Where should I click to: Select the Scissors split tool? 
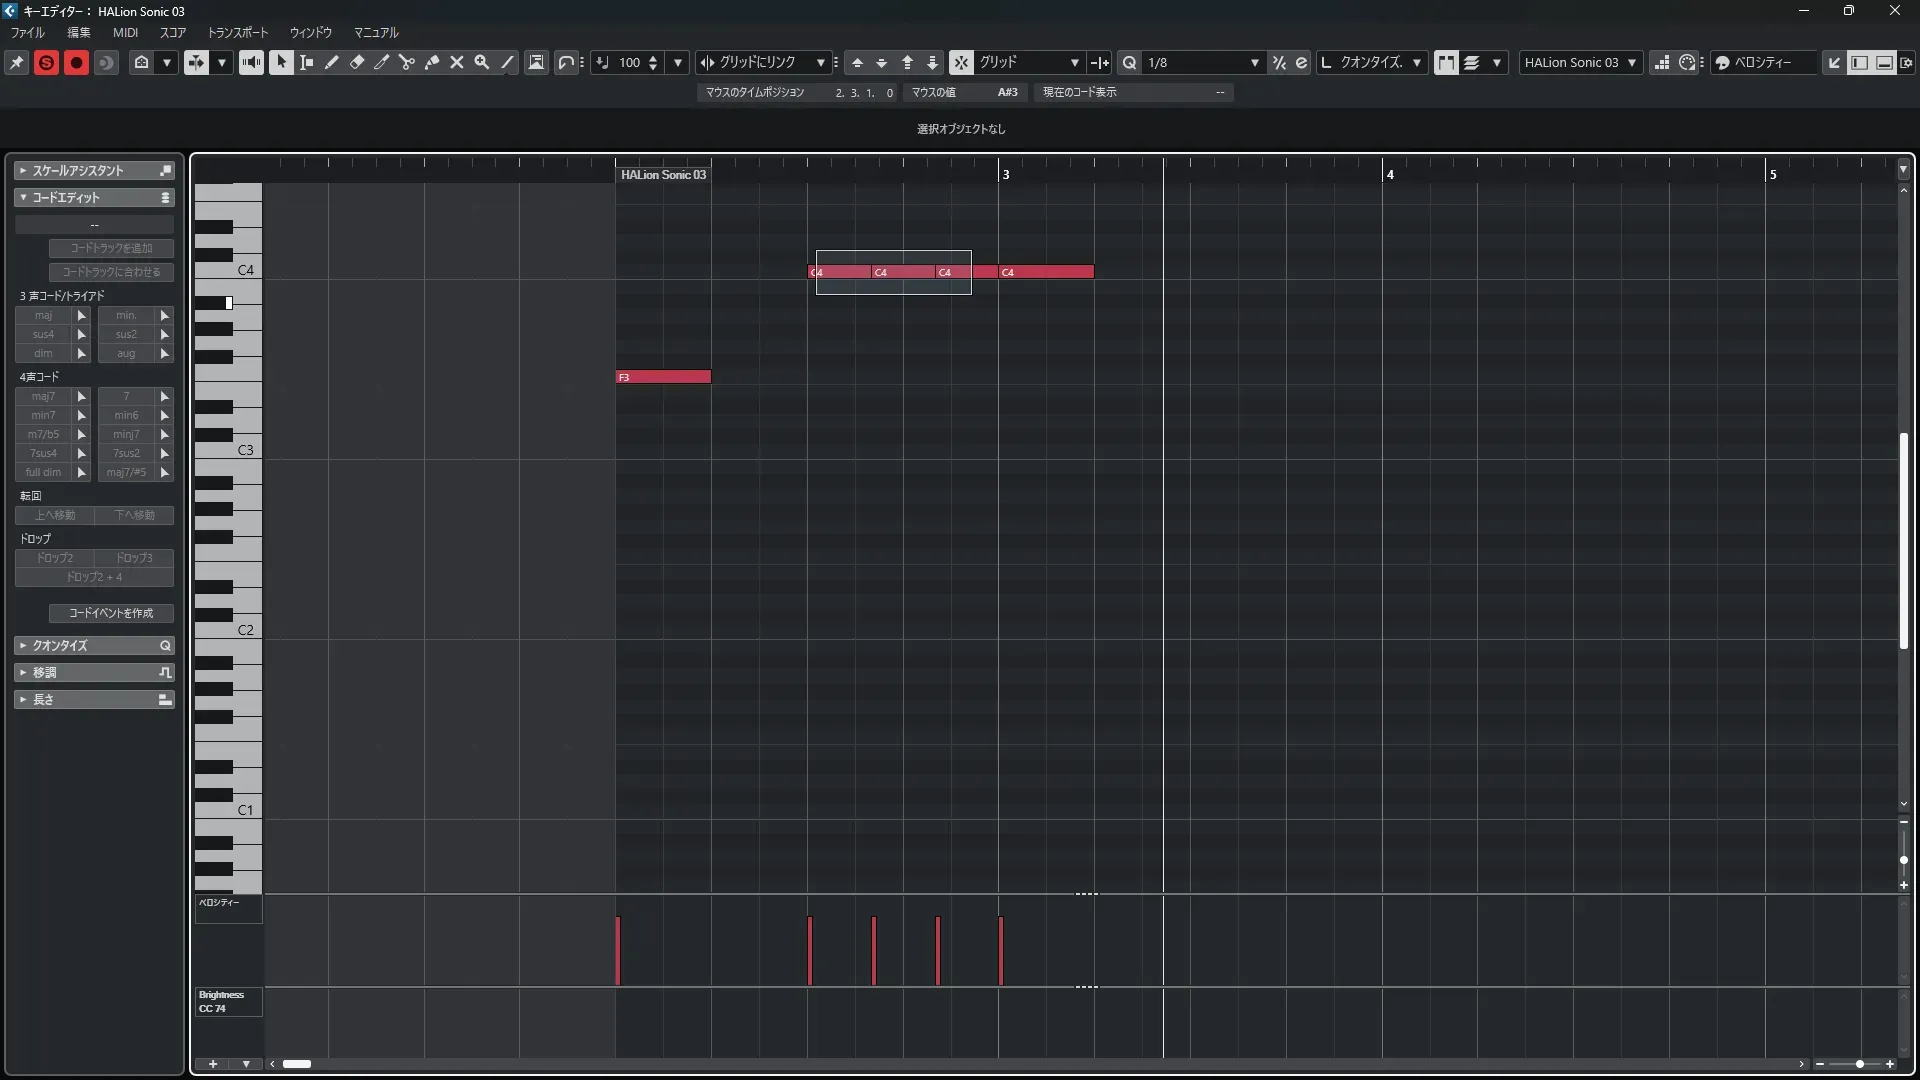pos(406,62)
